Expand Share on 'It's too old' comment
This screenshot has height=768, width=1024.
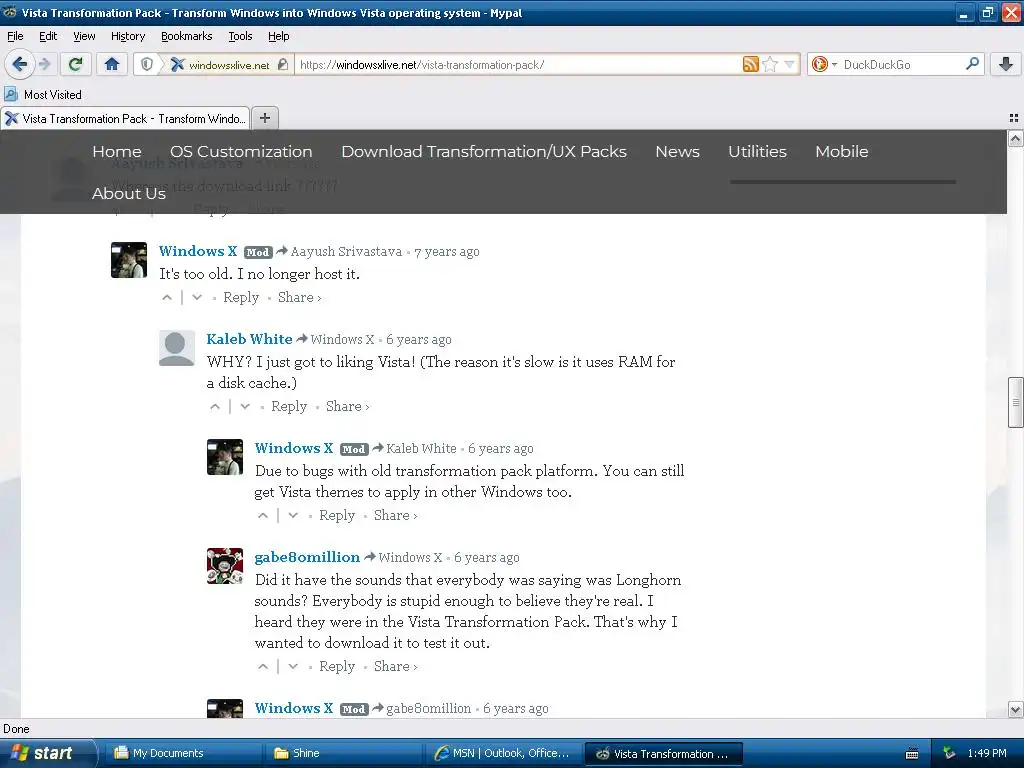tap(299, 298)
